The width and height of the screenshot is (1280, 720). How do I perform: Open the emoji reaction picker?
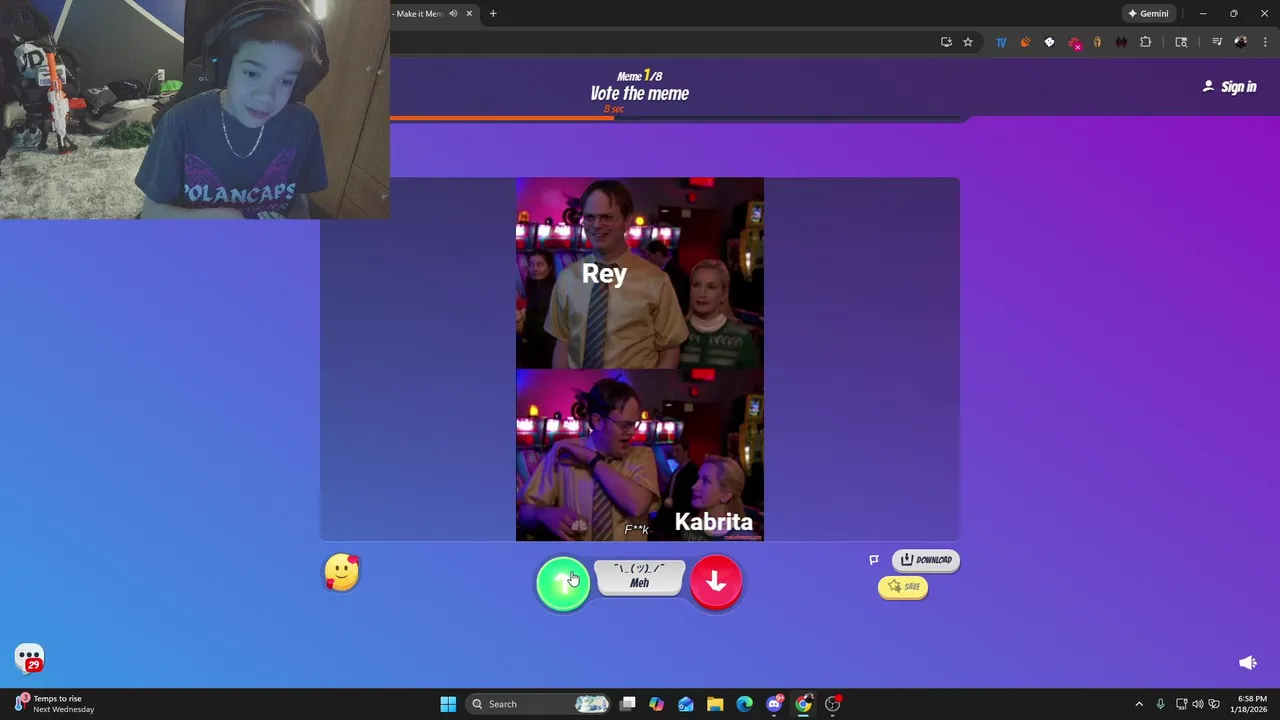tap(342, 573)
